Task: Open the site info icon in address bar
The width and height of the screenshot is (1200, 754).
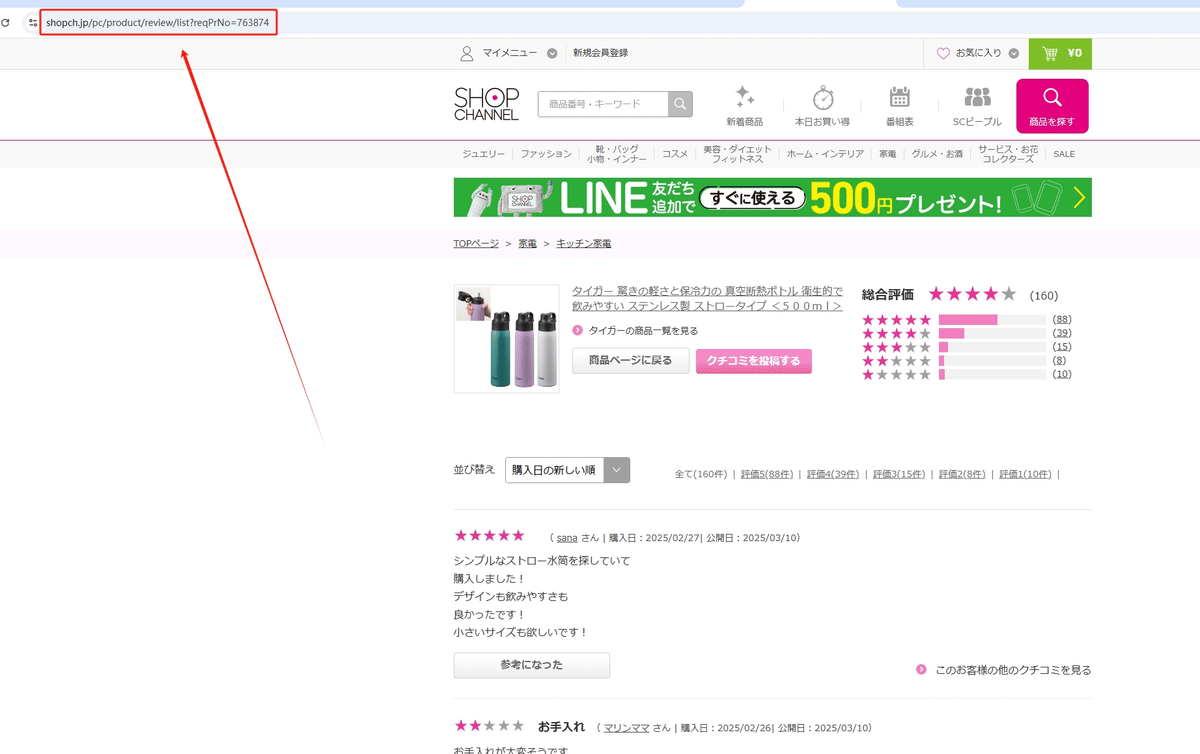Action: point(32,22)
